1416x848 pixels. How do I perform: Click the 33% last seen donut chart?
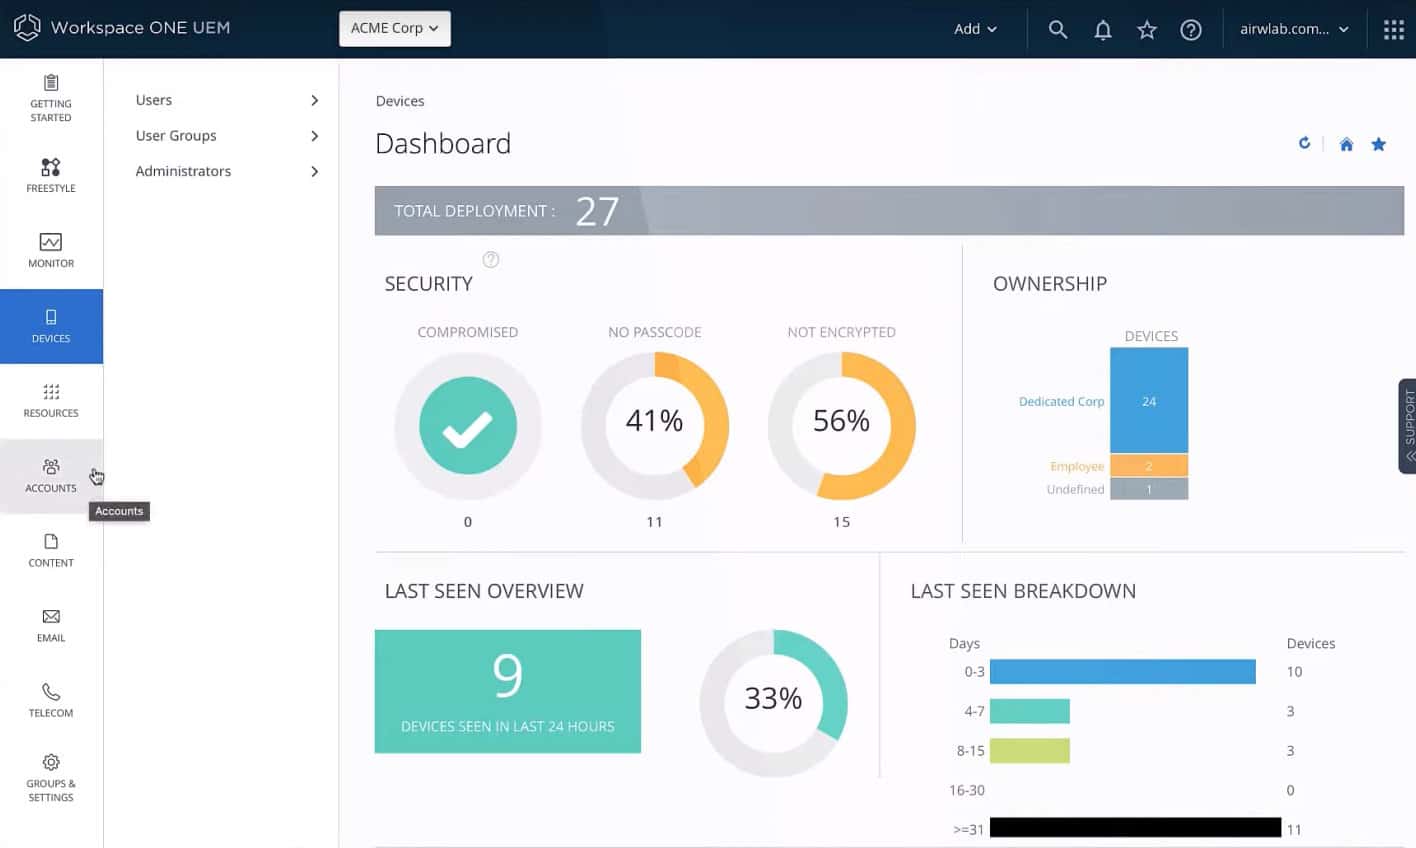tap(773, 702)
